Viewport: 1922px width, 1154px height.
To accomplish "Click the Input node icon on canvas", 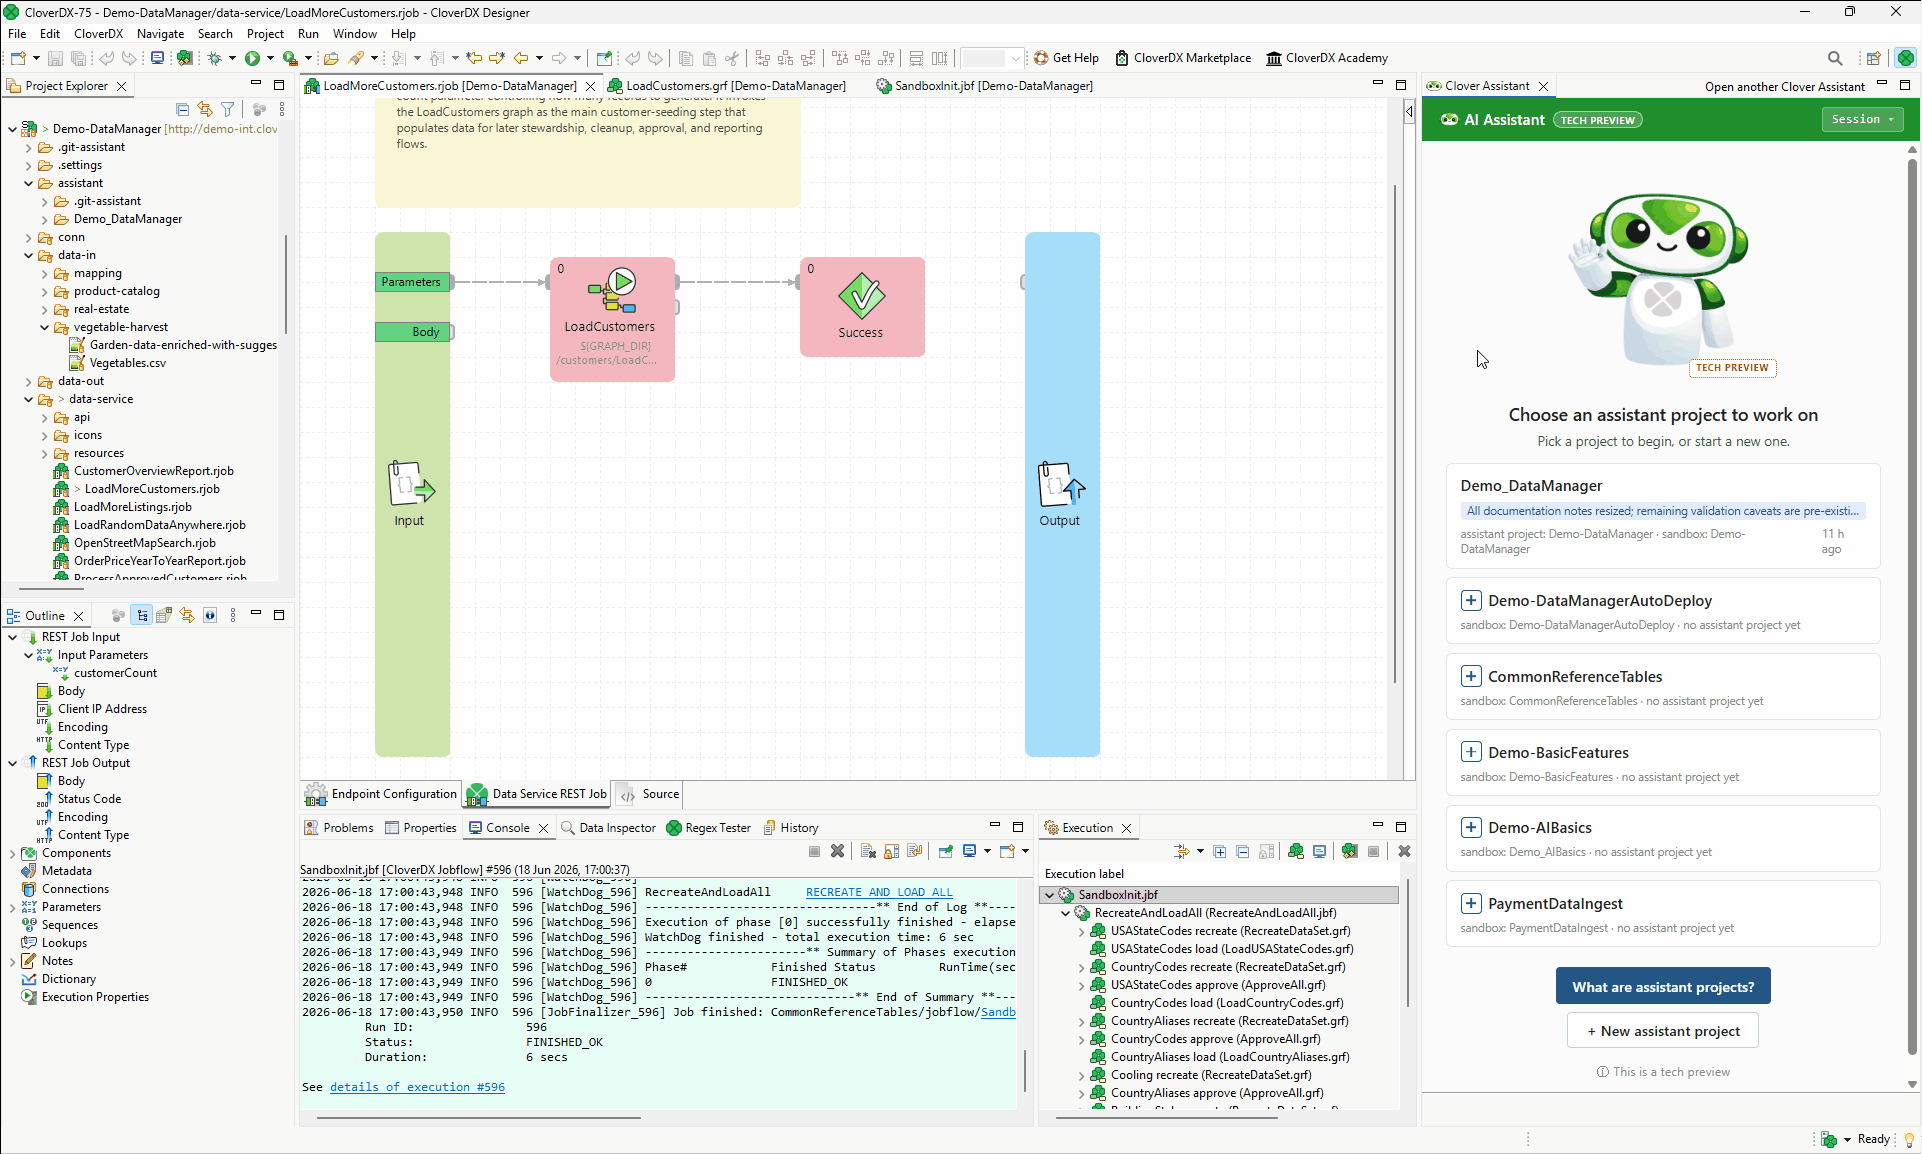I will tap(410, 484).
